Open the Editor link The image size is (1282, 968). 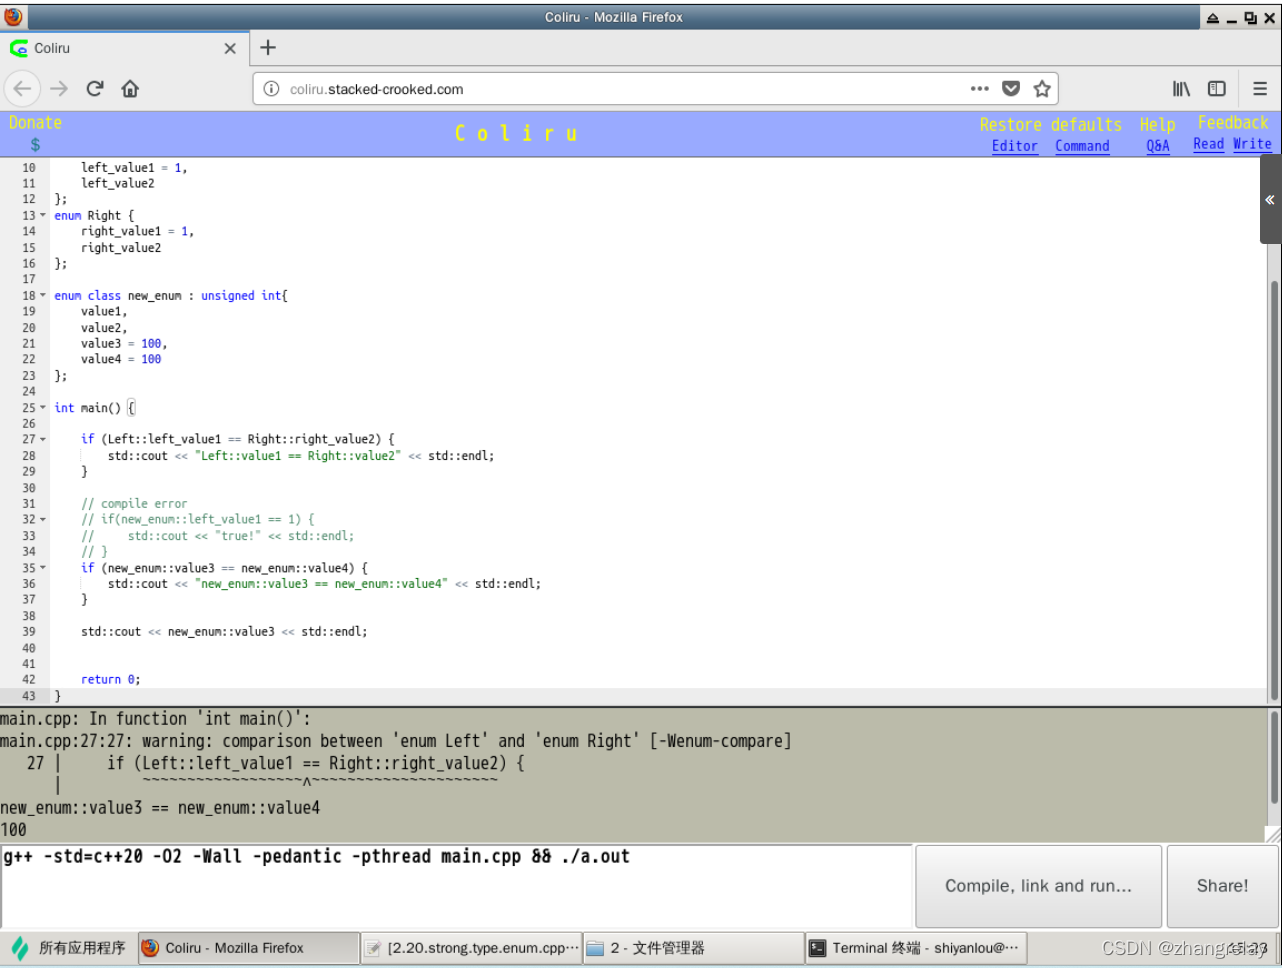pyautogui.click(x=1014, y=146)
